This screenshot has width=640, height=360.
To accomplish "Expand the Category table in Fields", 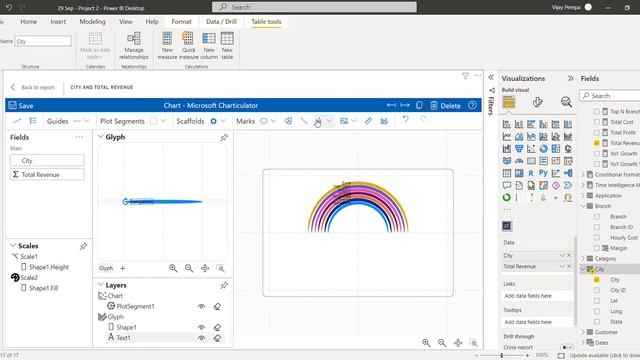I will click(x=583, y=258).
